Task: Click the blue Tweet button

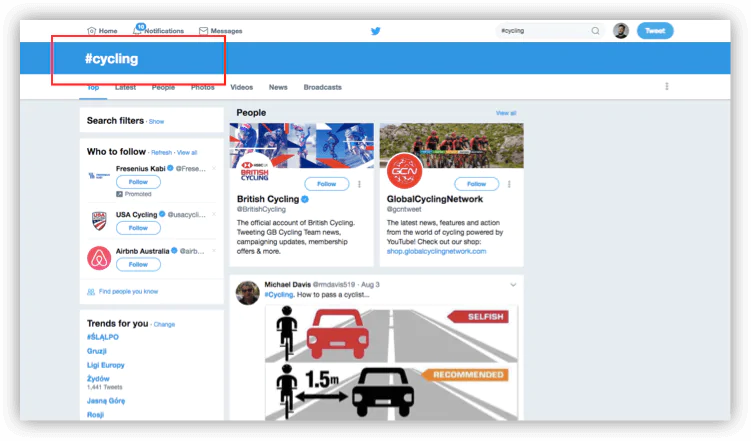Action: (x=655, y=31)
